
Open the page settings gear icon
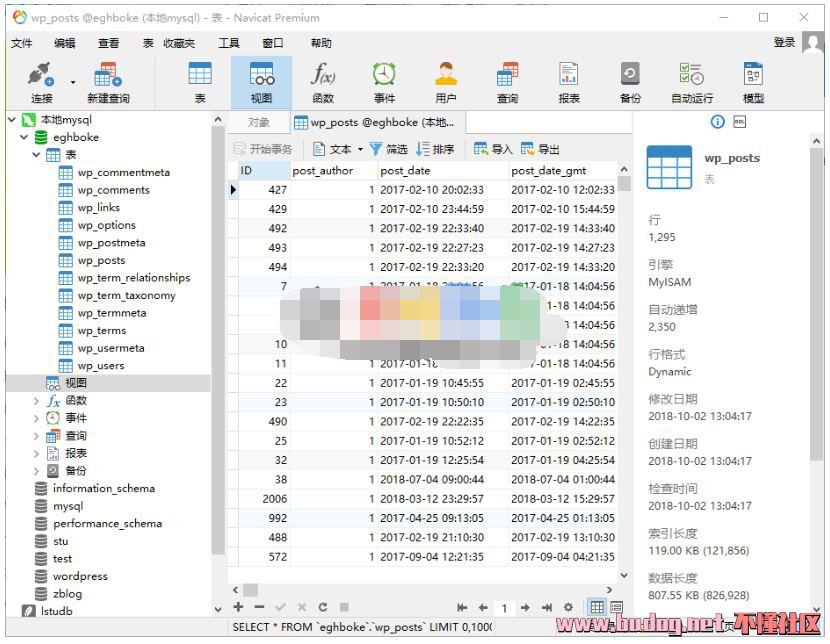(x=568, y=607)
